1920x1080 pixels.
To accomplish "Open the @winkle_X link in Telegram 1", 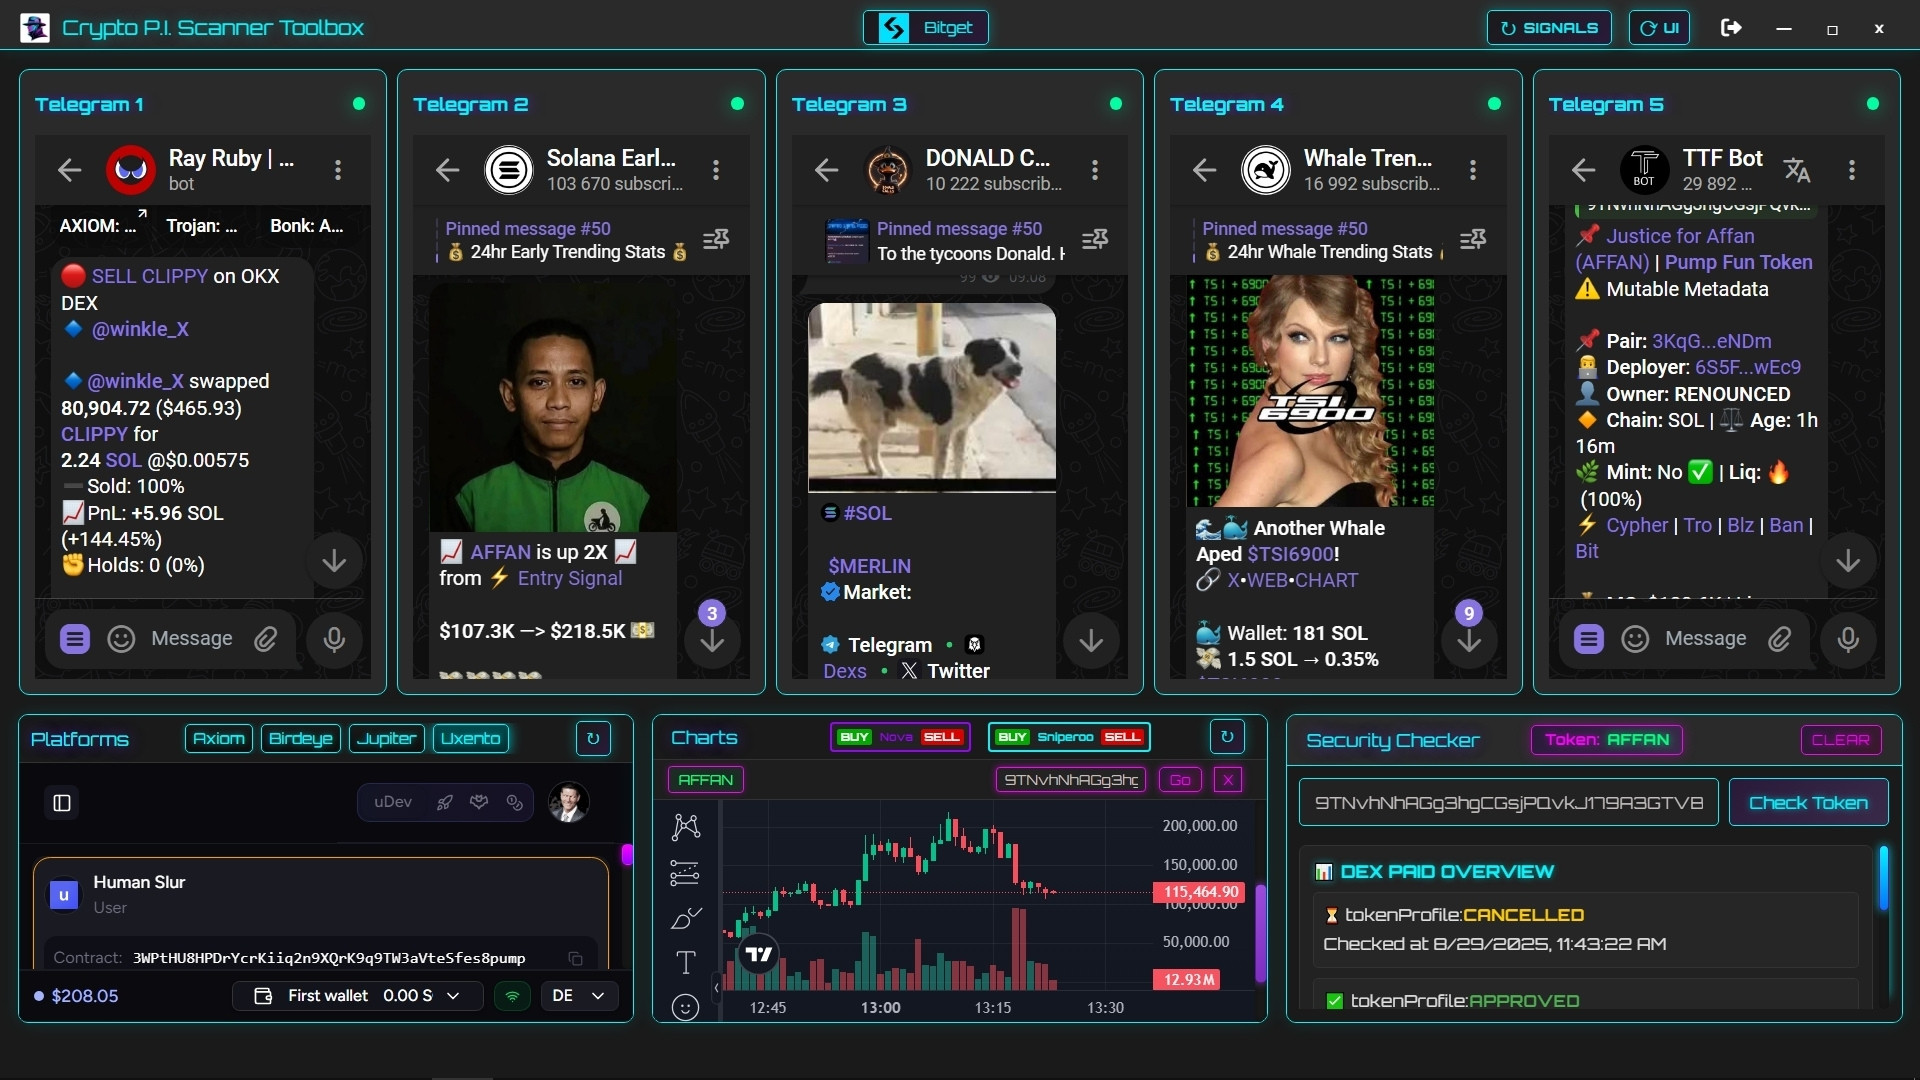I will coord(140,329).
